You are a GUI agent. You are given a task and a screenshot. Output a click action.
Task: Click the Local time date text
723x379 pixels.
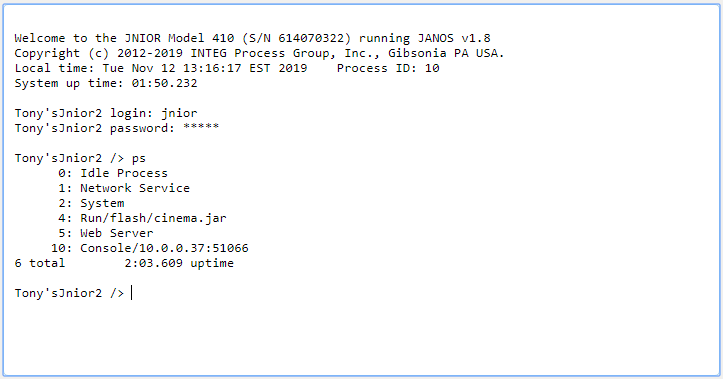[205, 68]
